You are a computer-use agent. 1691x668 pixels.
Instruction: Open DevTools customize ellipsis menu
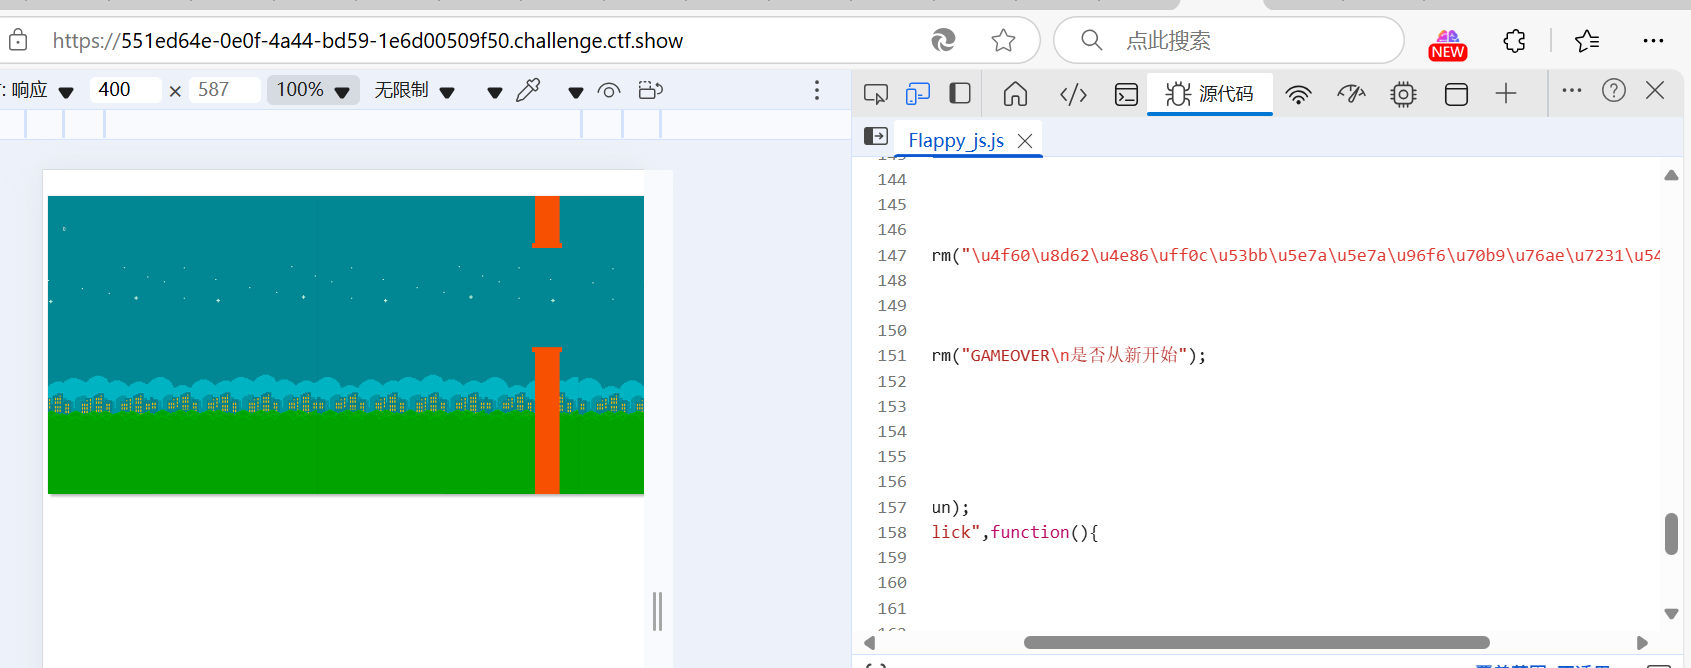1572,90
